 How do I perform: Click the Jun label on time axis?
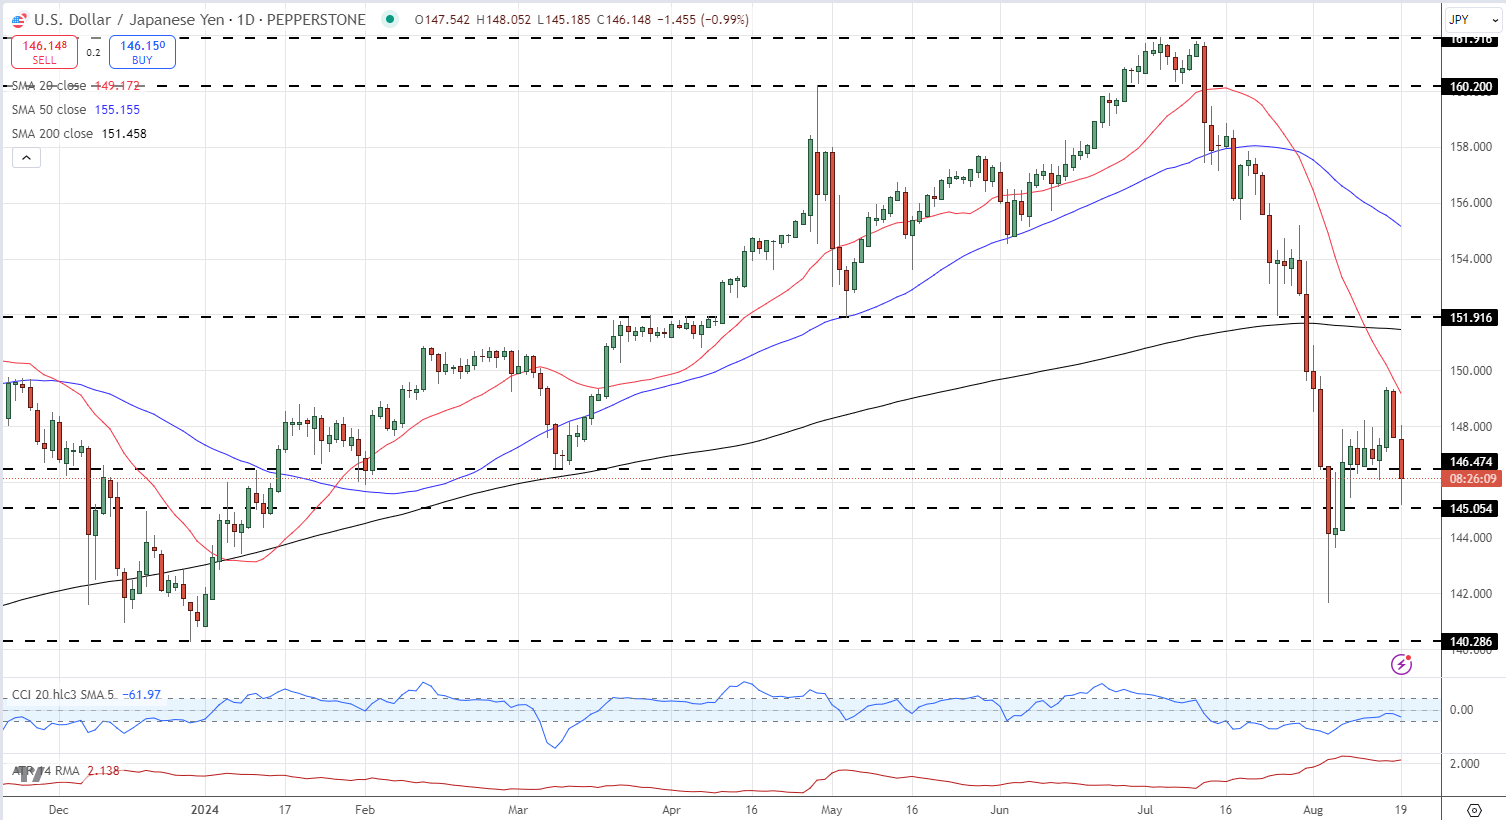(x=999, y=810)
